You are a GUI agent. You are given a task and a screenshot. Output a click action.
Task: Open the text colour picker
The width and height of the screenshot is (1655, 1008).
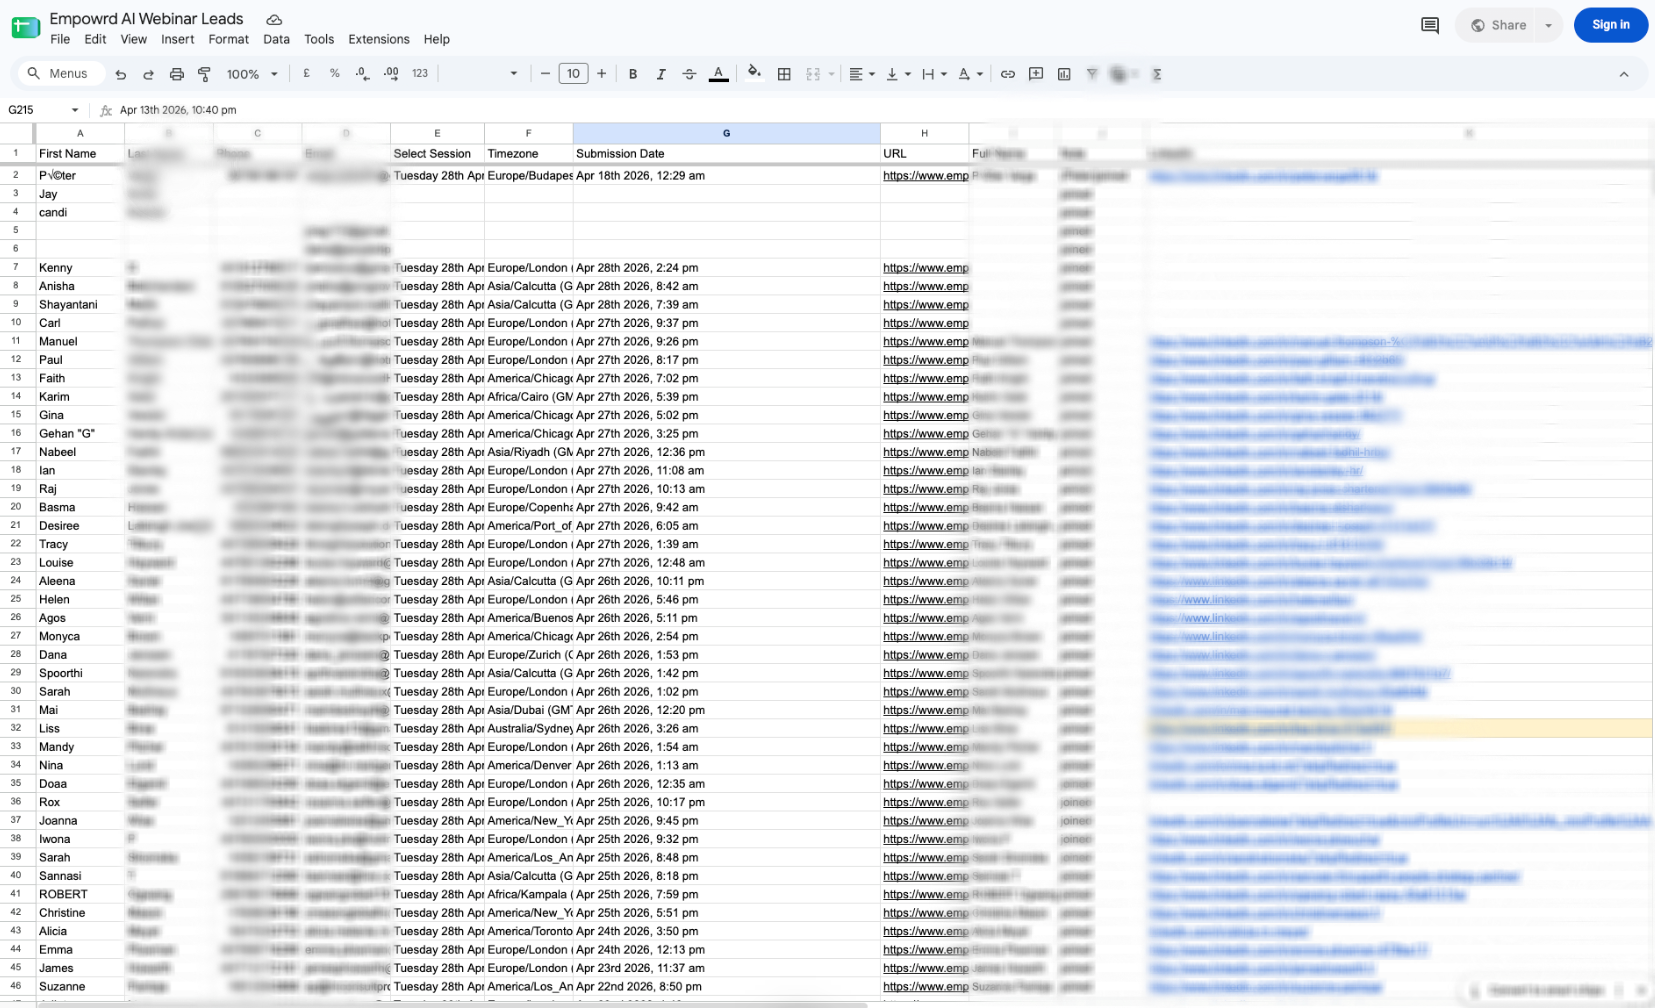pos(718,74)
